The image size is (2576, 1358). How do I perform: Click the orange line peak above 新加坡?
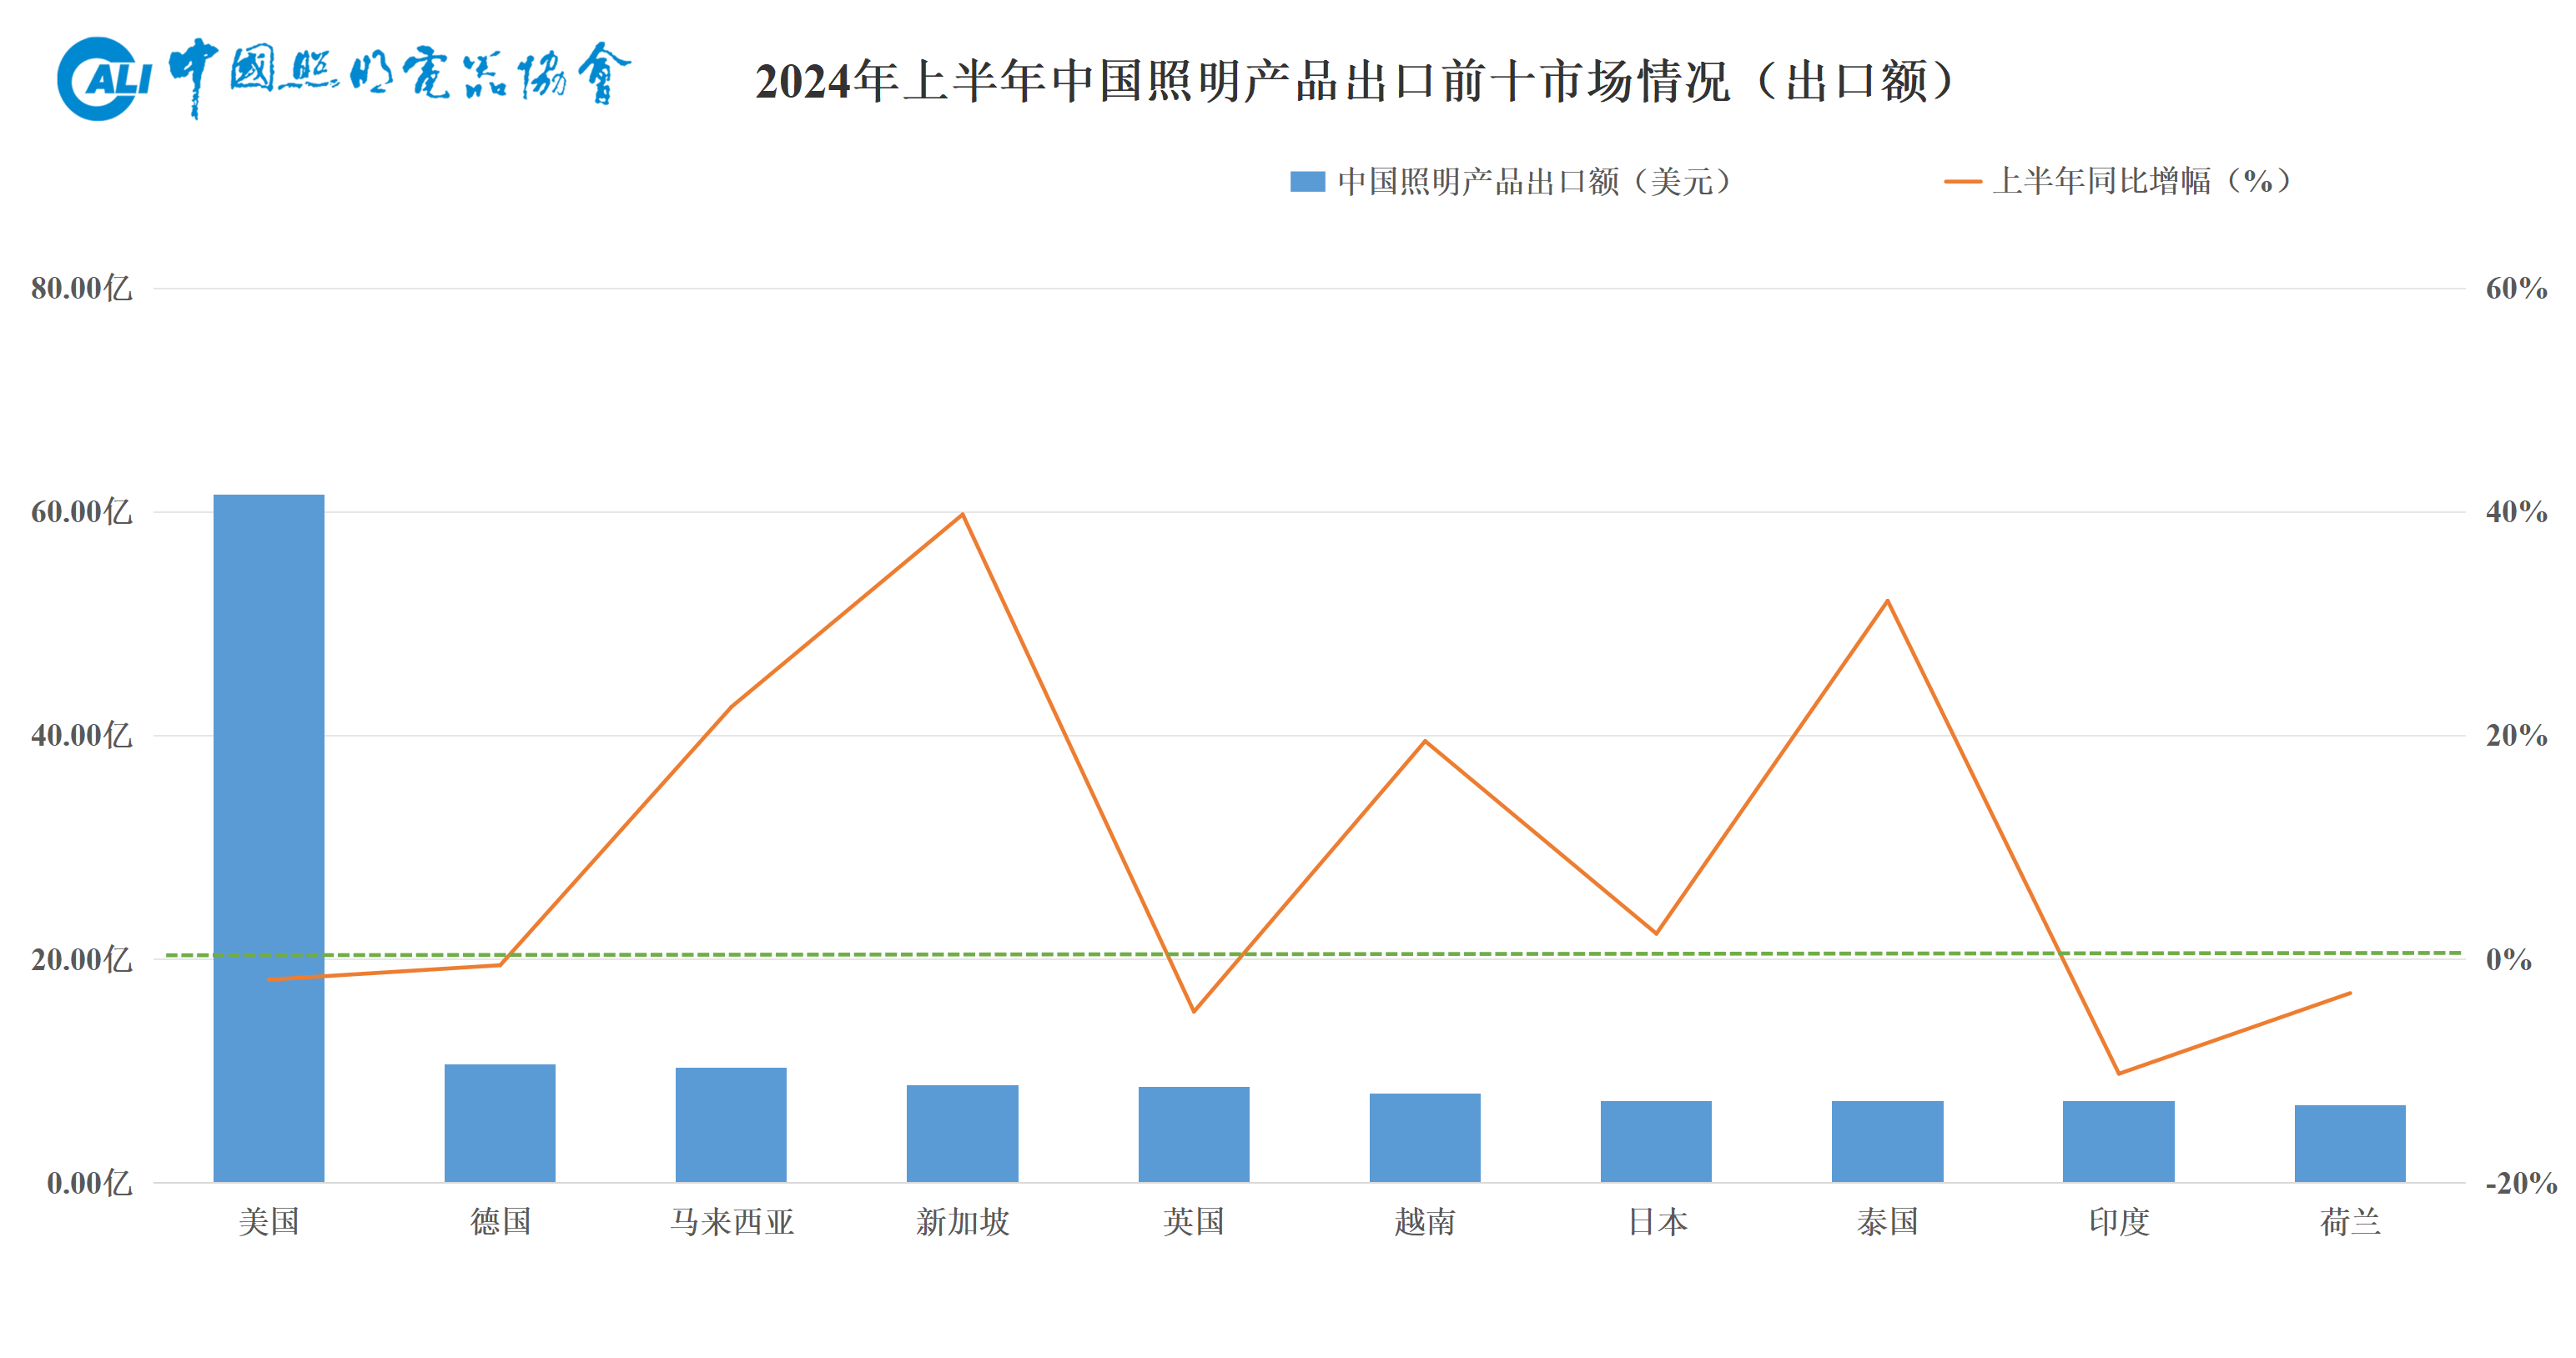962,514
